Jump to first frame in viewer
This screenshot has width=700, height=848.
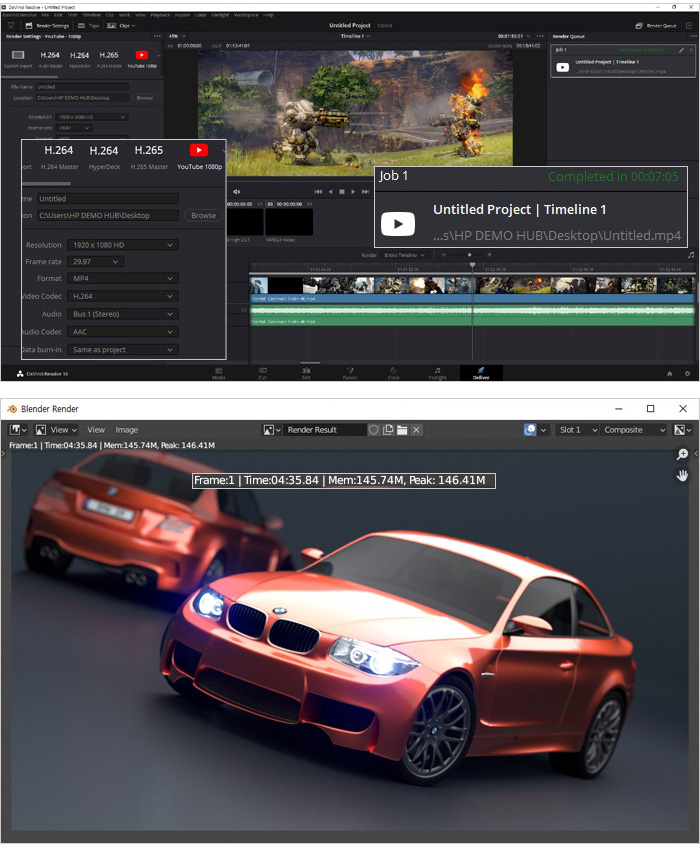(318, 191)
